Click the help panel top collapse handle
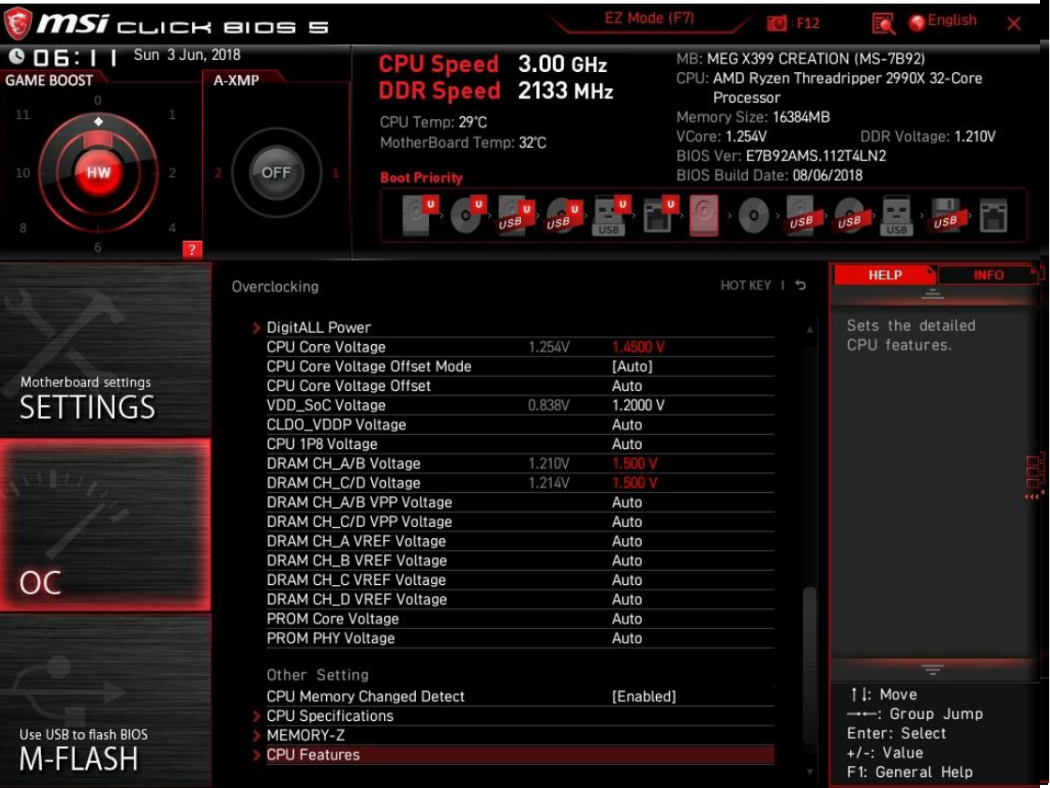 tap(932, 294)
